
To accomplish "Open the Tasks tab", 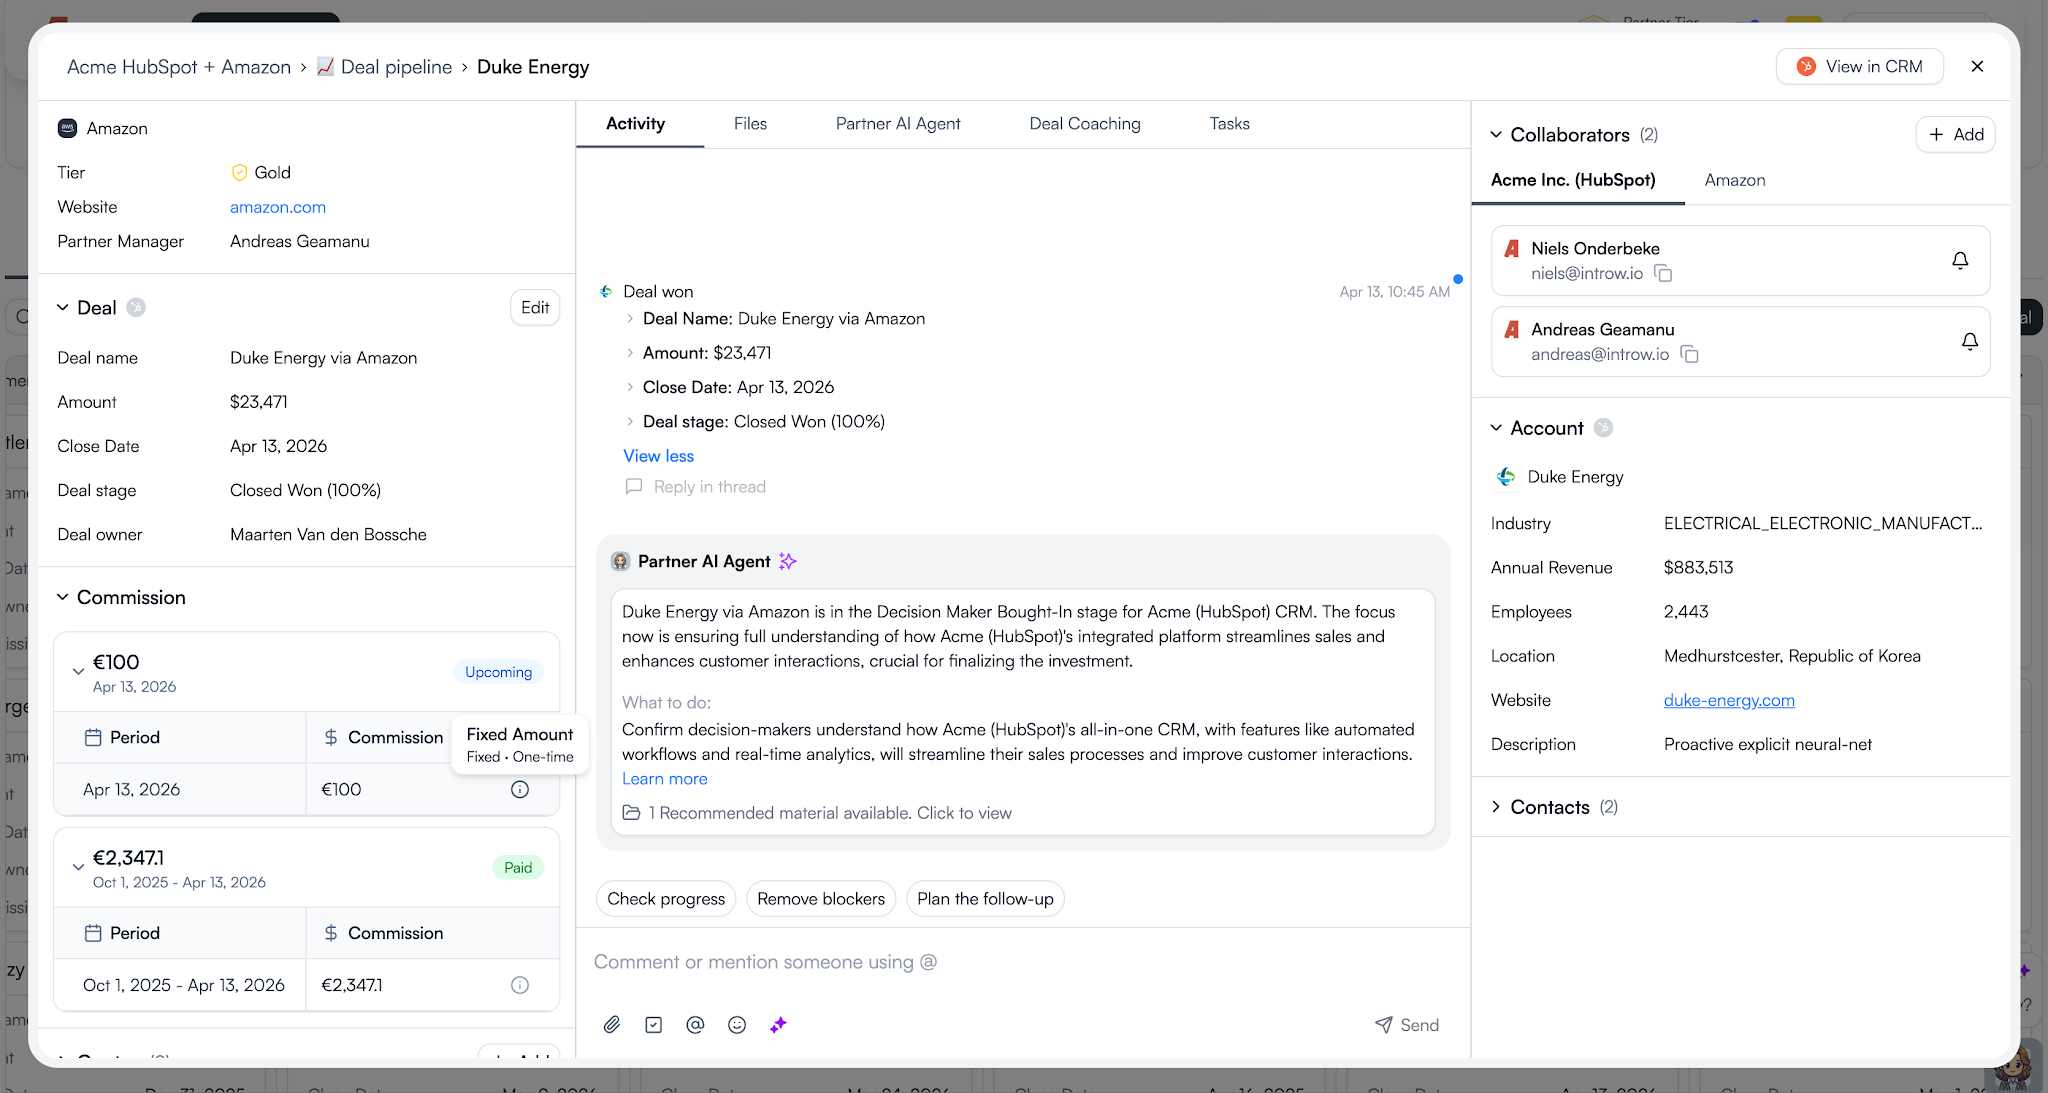I will (1230, 124).
